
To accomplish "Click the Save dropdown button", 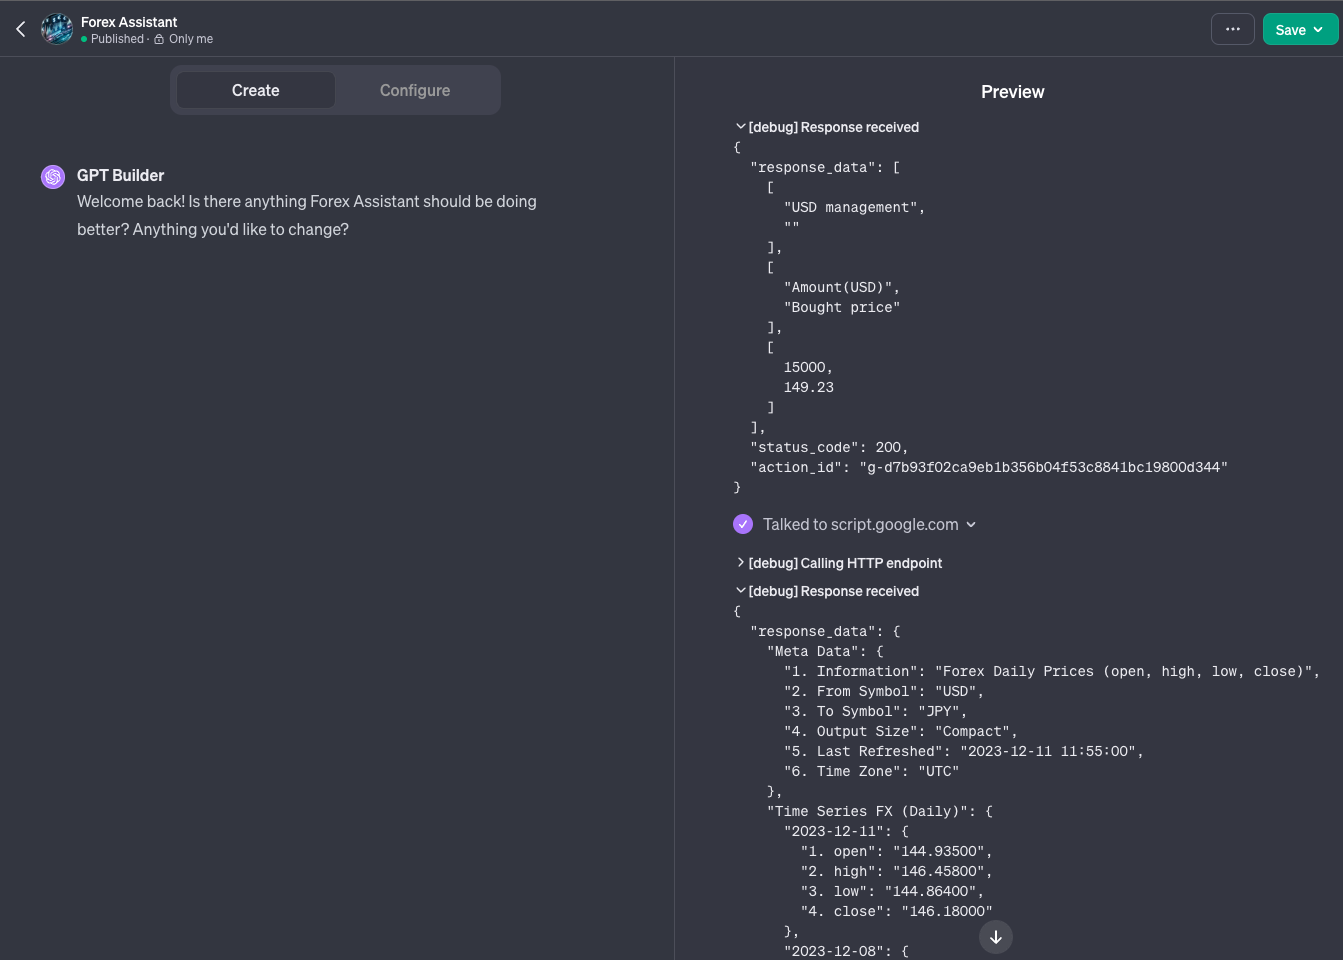I will 1300,29.
